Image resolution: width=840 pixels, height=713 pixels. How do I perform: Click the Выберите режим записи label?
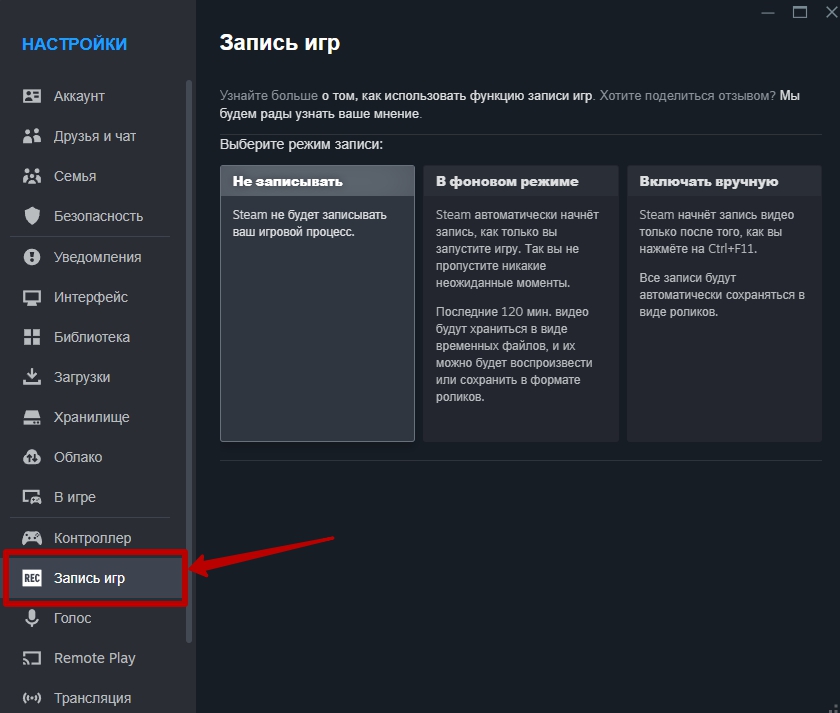coord(301,145)
